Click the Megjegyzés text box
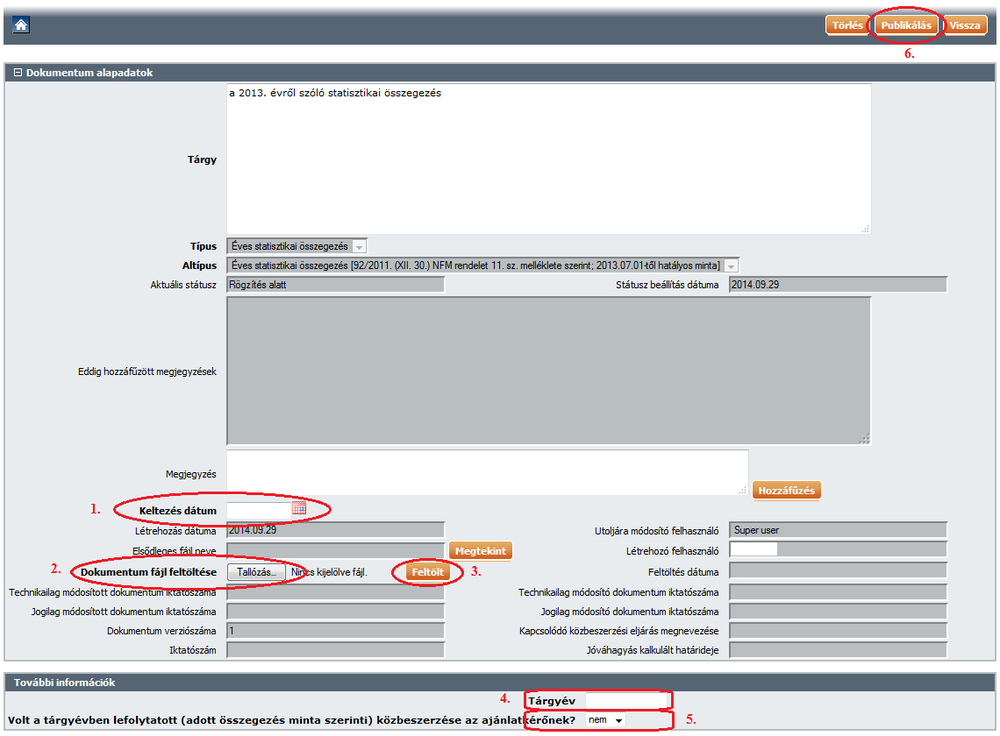The image size is (1000, 736). coord(487,473)
